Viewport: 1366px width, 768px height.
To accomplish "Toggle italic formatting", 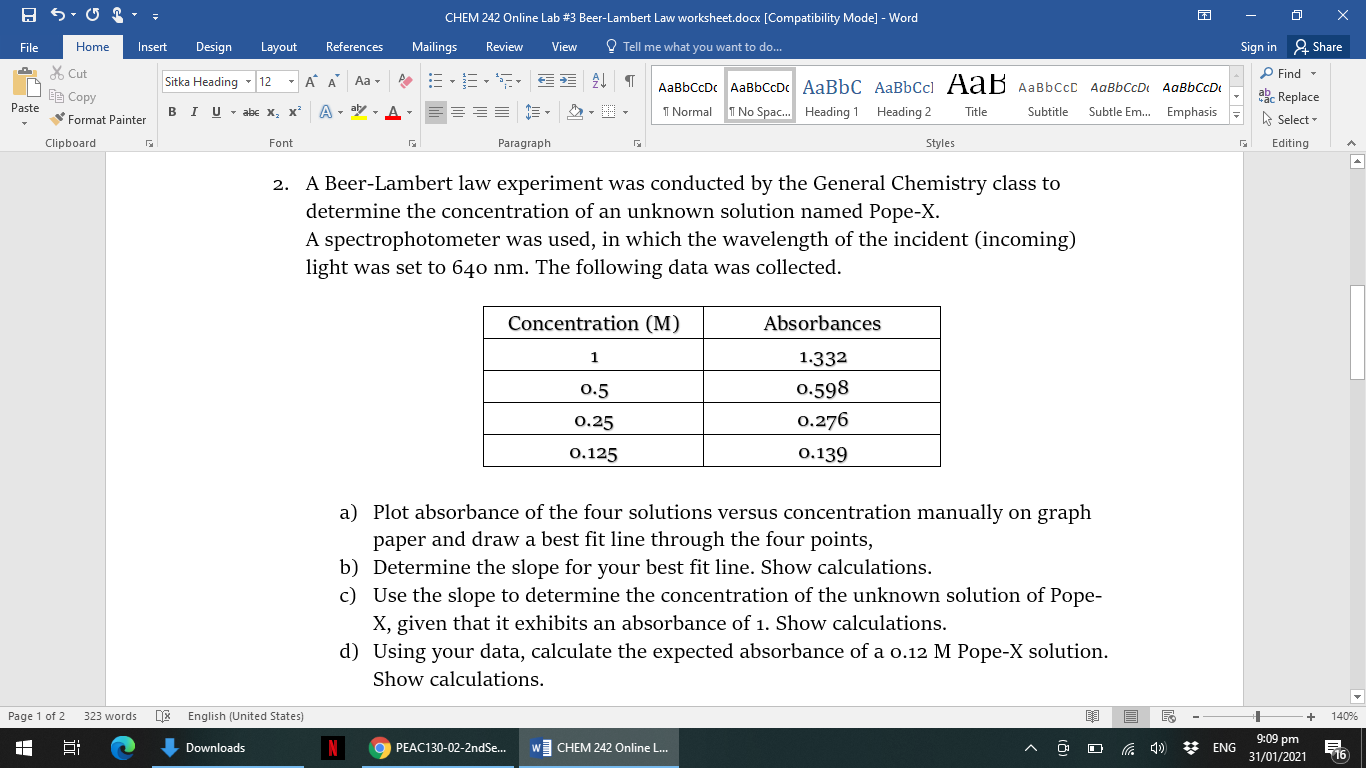I will [194, 113].
